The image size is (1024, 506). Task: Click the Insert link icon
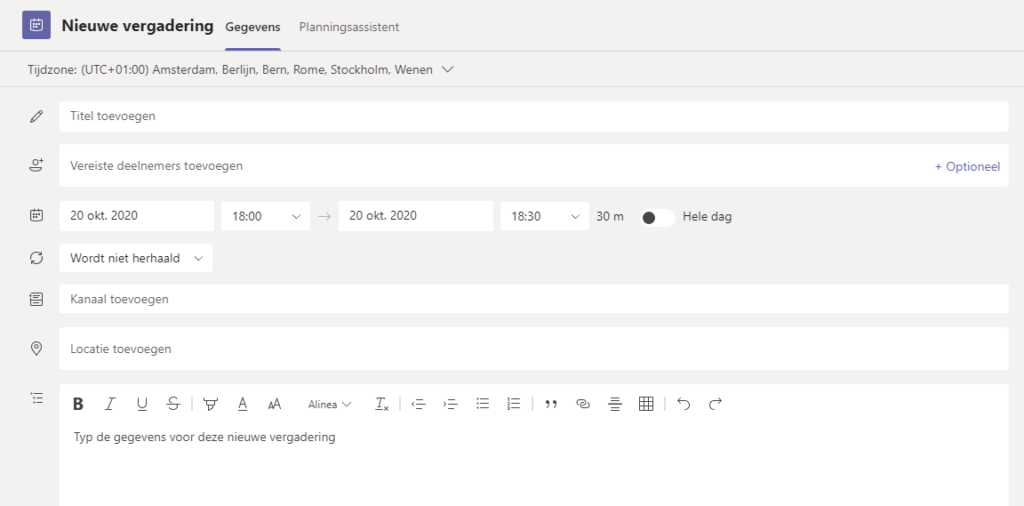582,404
